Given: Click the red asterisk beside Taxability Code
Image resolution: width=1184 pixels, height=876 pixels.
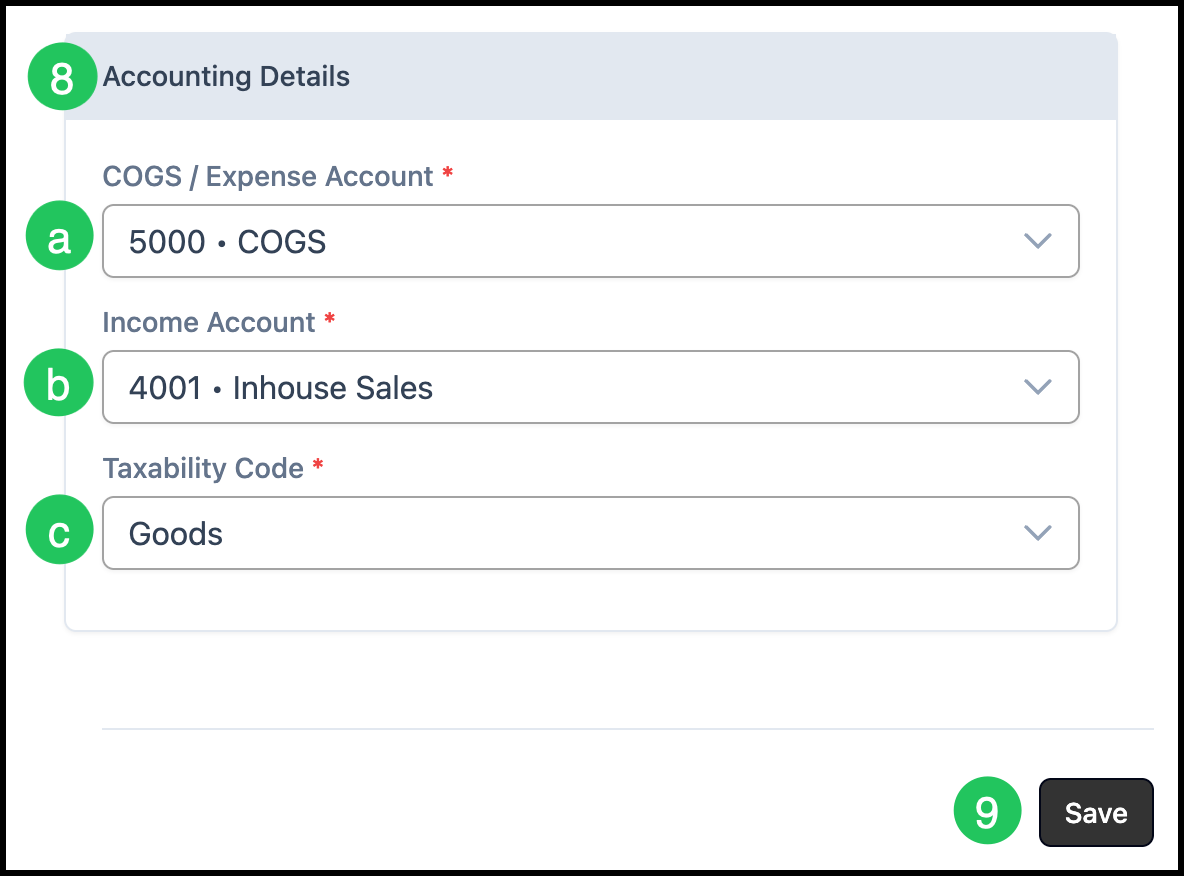Looking at the screenshot, I should (318, 466).
